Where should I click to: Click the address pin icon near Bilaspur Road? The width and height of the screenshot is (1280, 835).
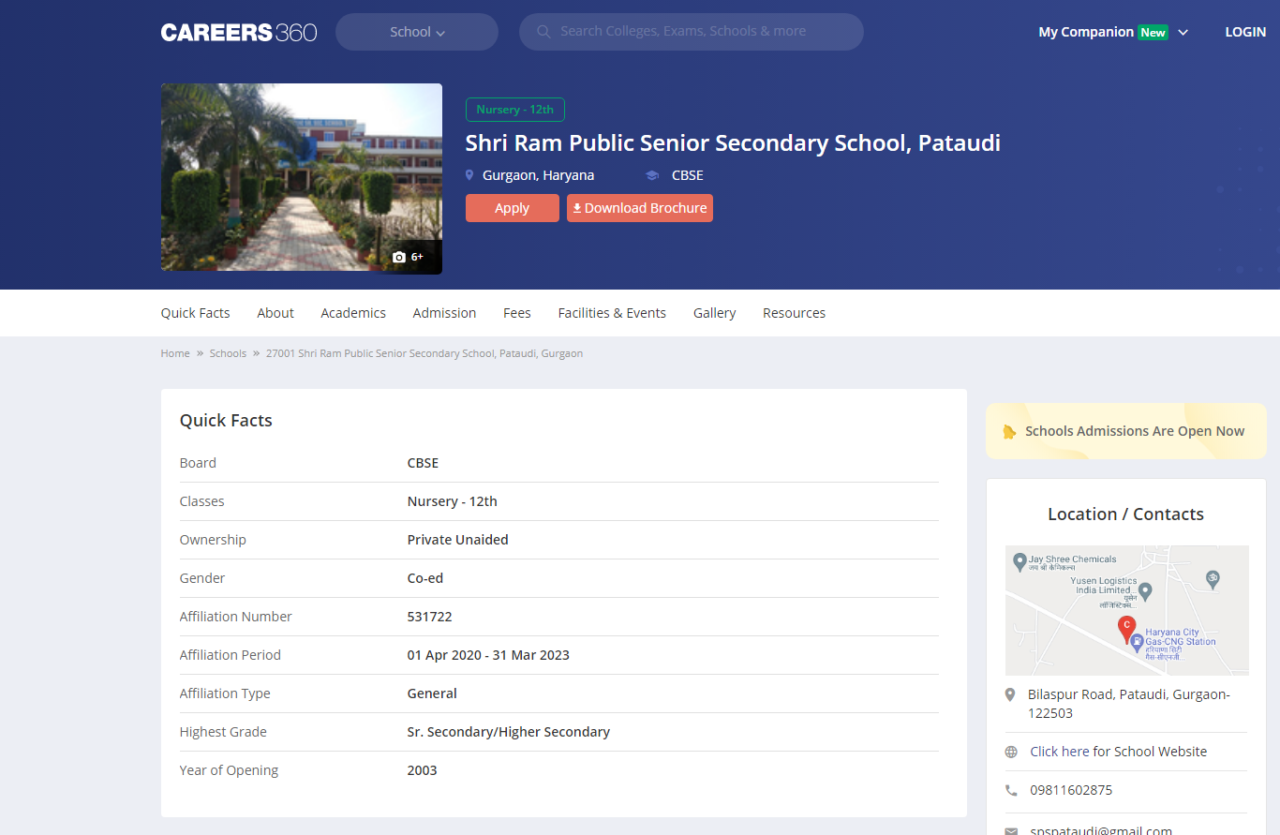1010,694
